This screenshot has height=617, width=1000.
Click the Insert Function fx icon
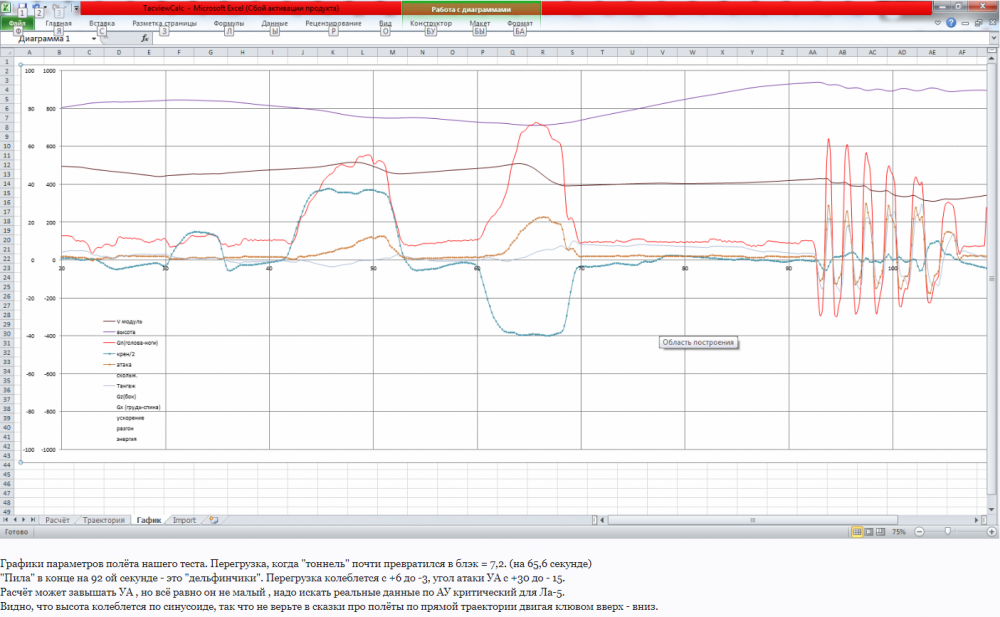145,38
